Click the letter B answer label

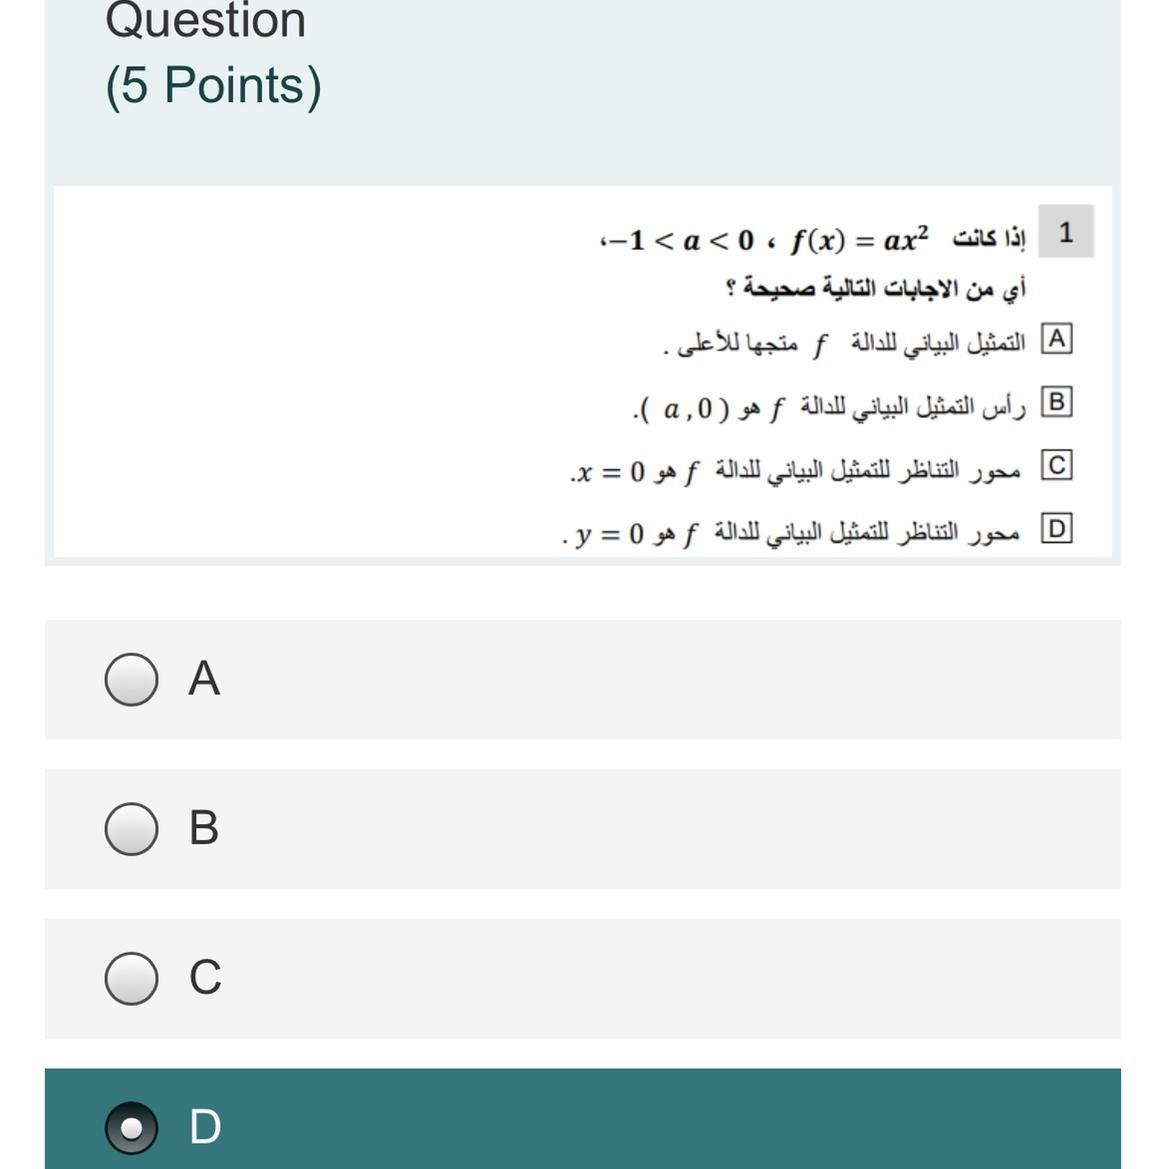click(204, 828)
